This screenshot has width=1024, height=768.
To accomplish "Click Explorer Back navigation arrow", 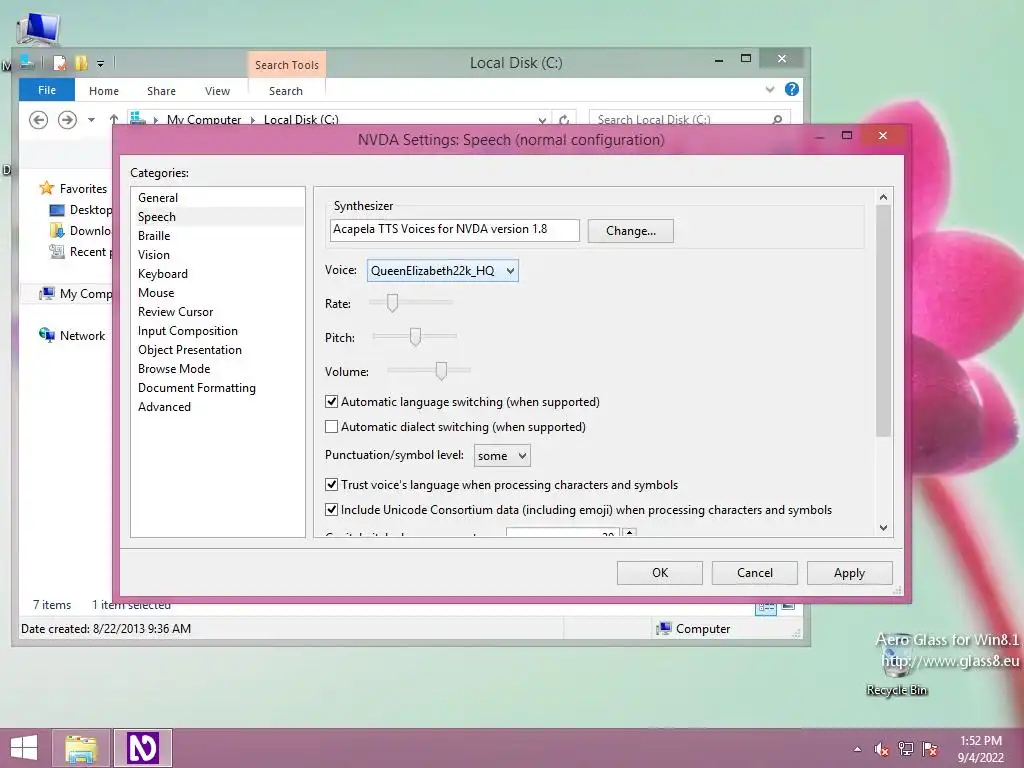I will 39,120.
